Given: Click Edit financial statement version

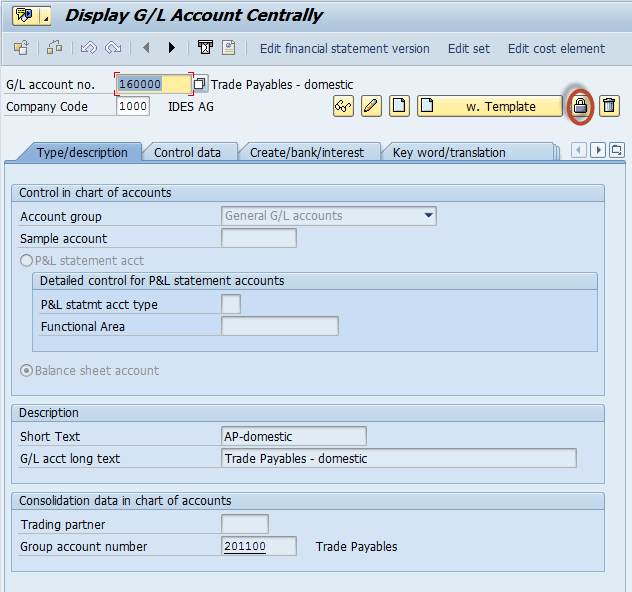Looking at the screenshot, I should click(344, 48).
